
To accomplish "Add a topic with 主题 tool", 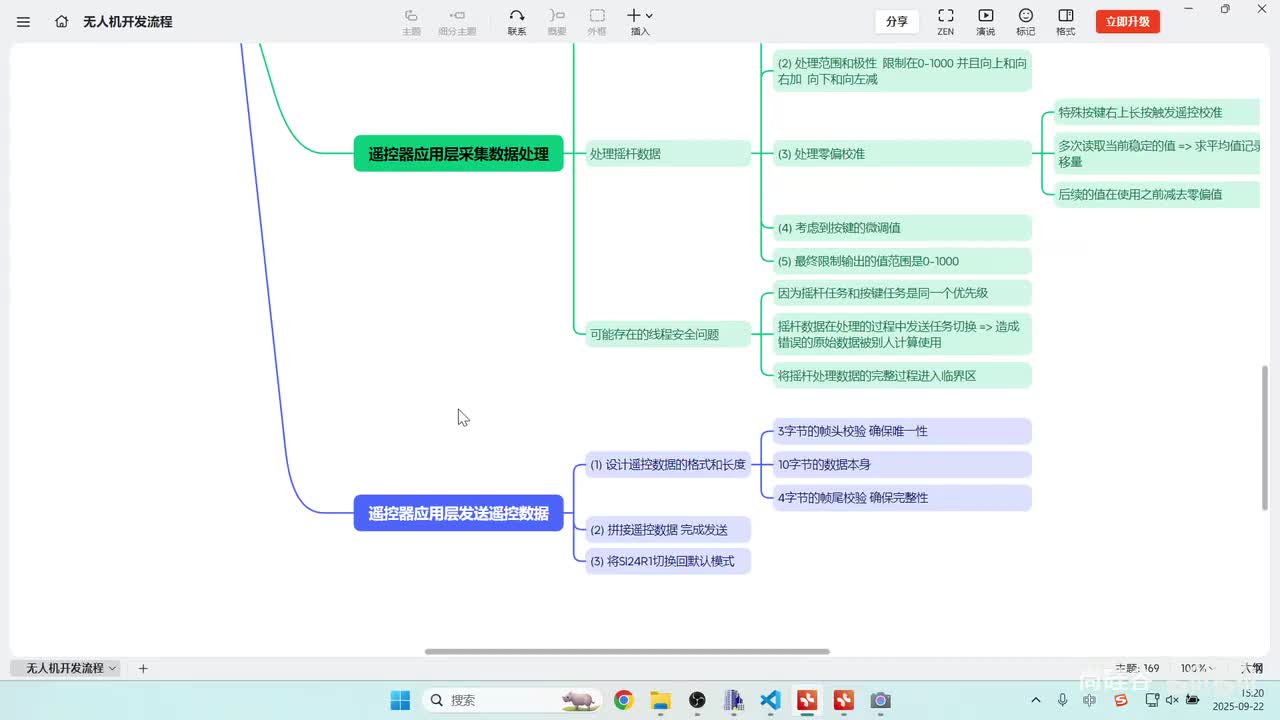I will 411,22.
